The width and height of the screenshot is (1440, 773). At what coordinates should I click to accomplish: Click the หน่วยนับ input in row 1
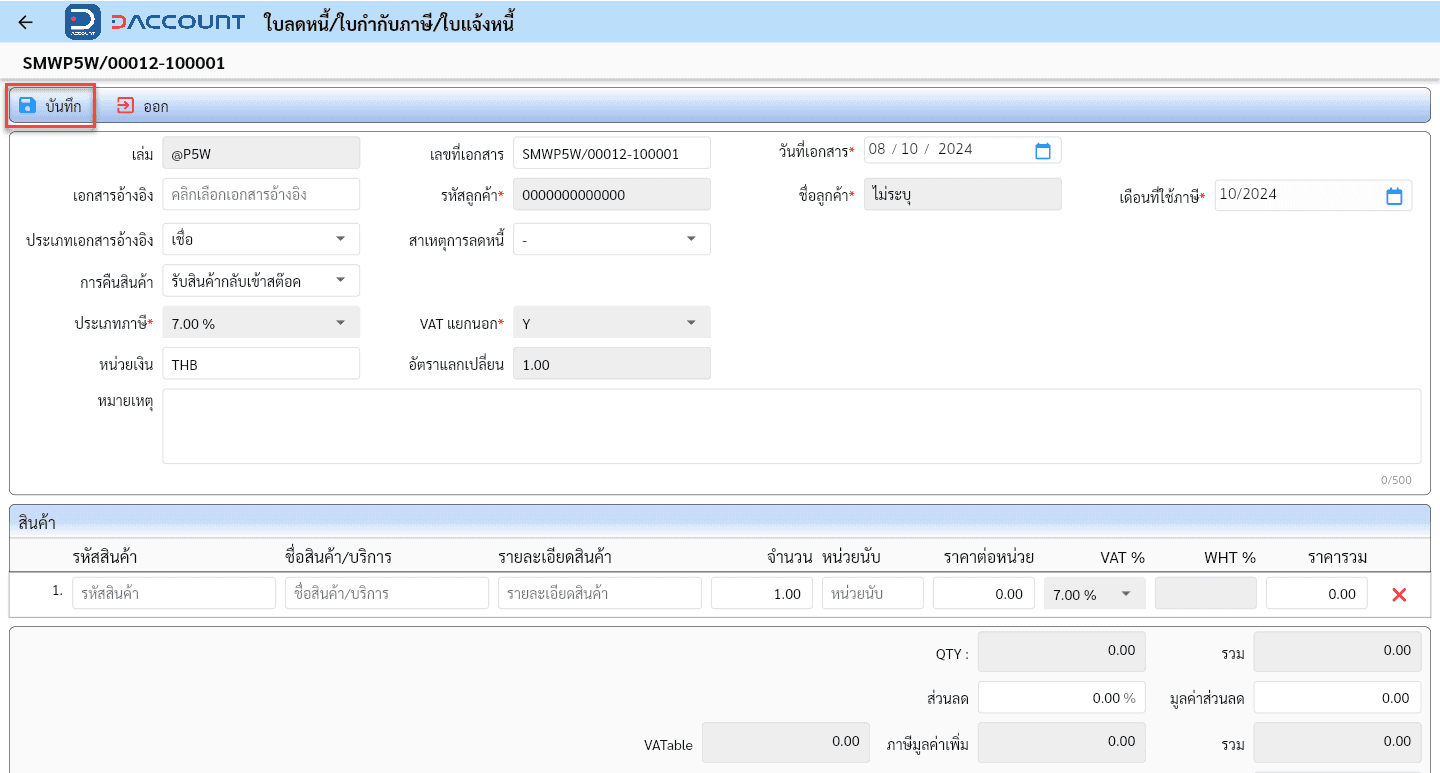[x=873, y=593]
